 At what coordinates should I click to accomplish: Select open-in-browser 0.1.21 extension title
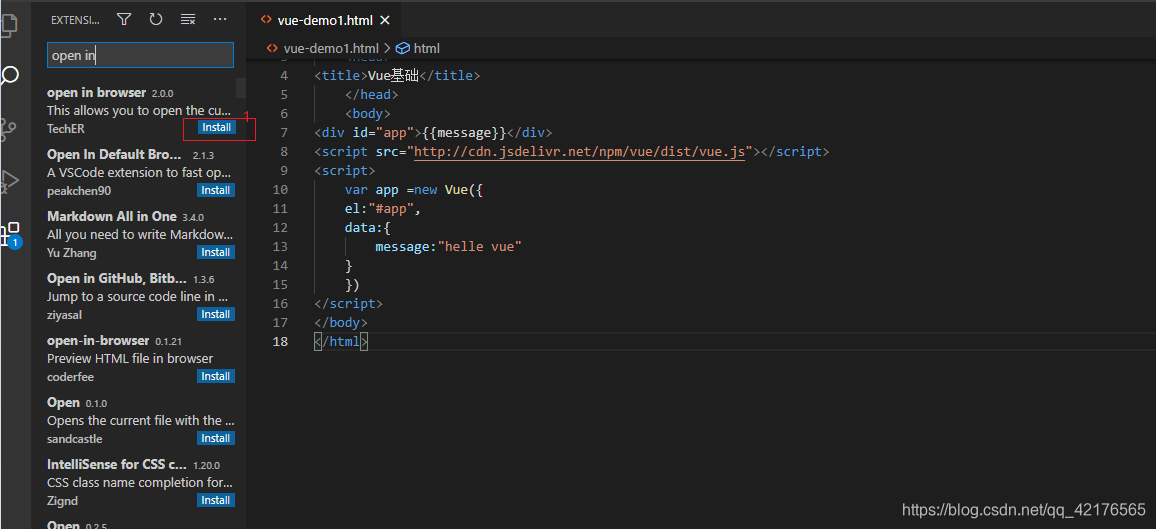tap(98, 340)
